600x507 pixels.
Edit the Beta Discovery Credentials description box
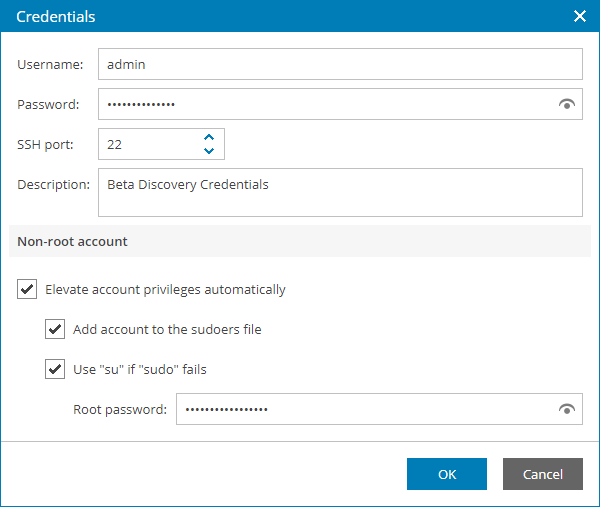pos(340,192)
